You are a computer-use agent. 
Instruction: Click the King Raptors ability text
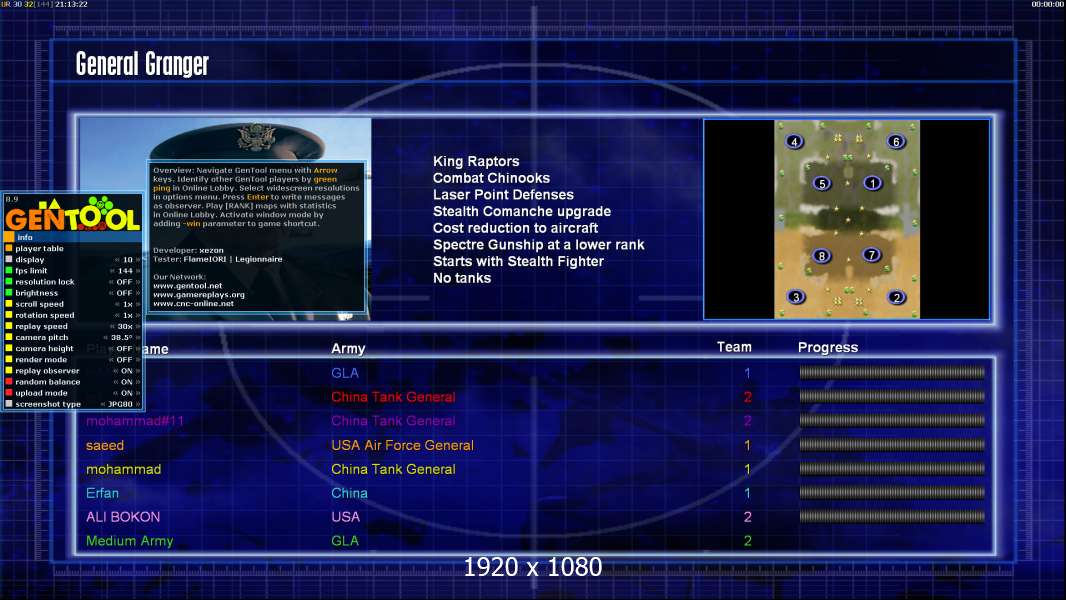(476, 161)
